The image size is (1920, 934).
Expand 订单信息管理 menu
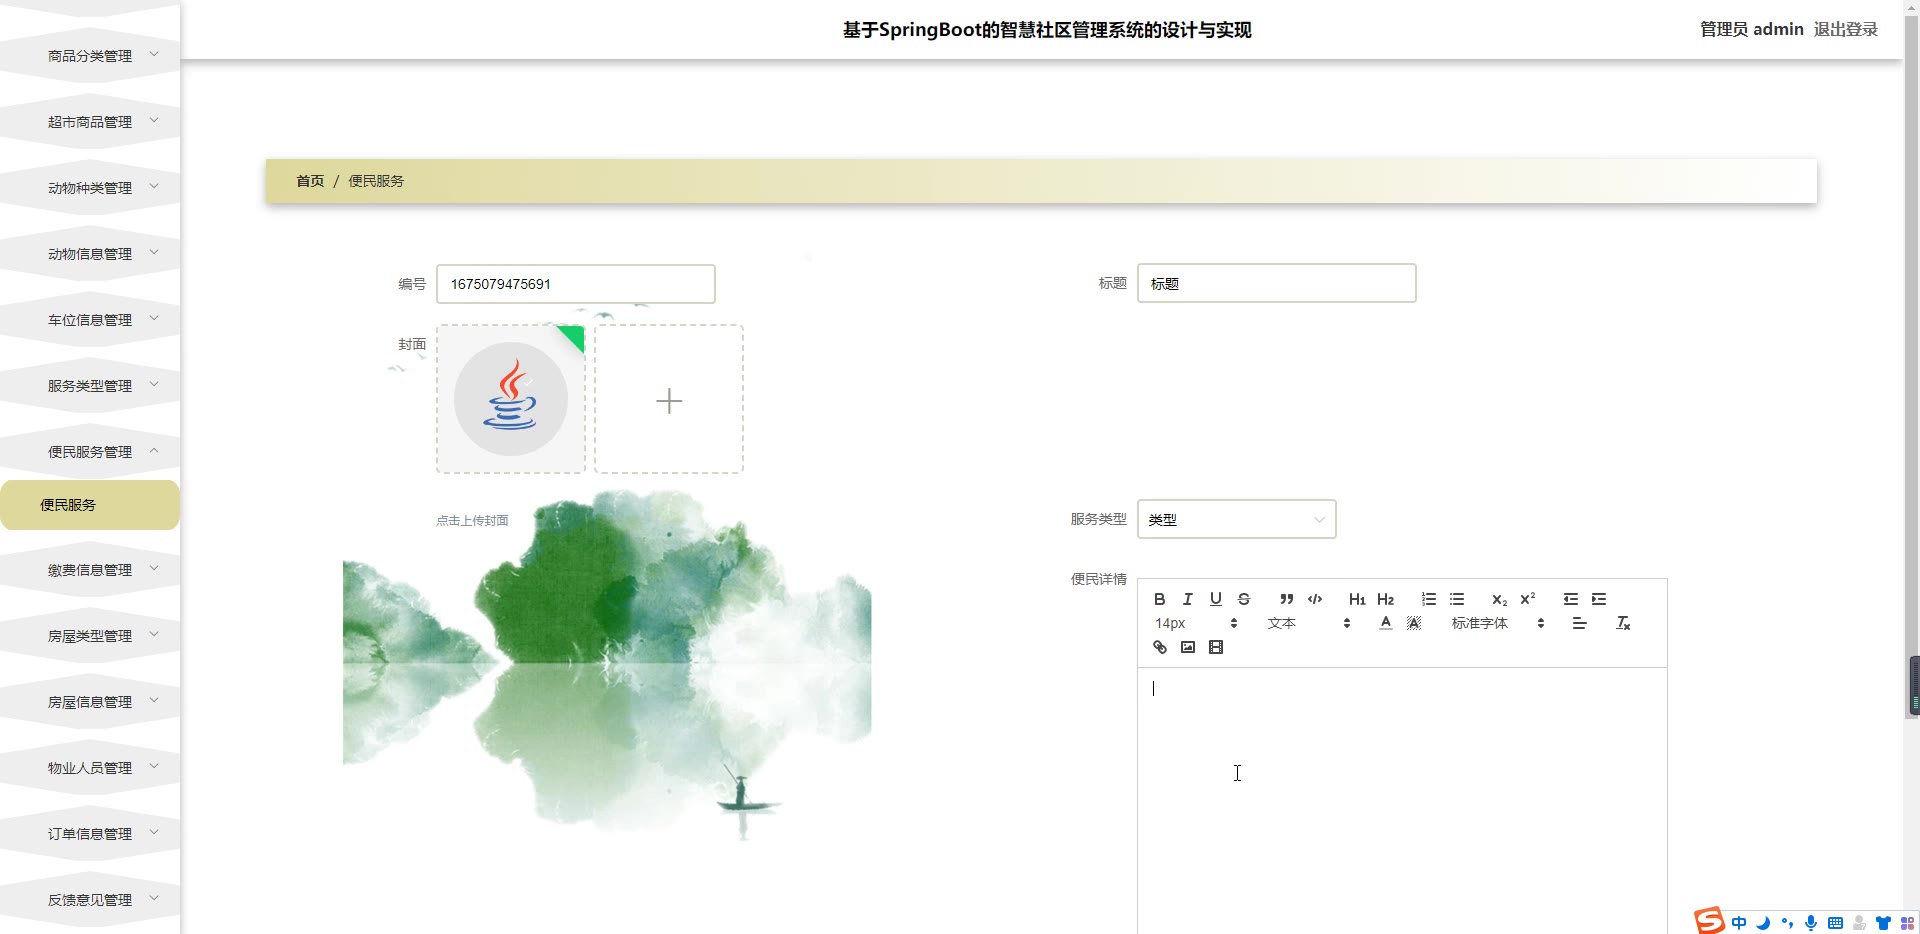point(90,834)
